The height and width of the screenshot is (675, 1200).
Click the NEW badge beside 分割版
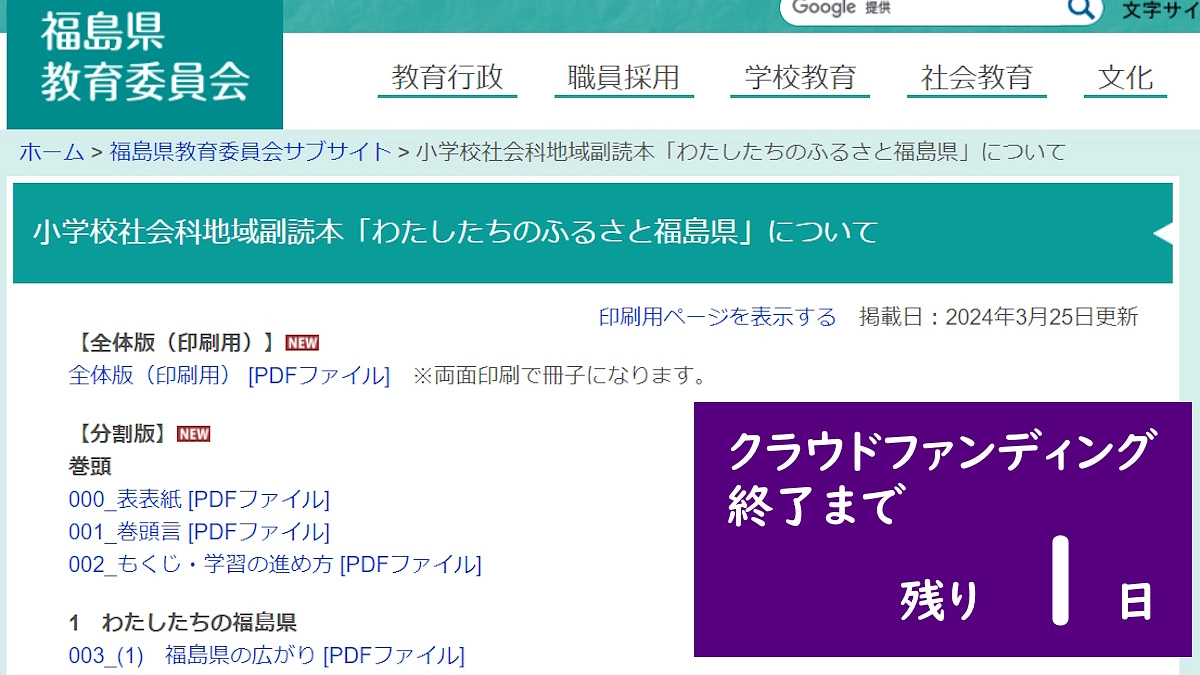click(194, 433)
